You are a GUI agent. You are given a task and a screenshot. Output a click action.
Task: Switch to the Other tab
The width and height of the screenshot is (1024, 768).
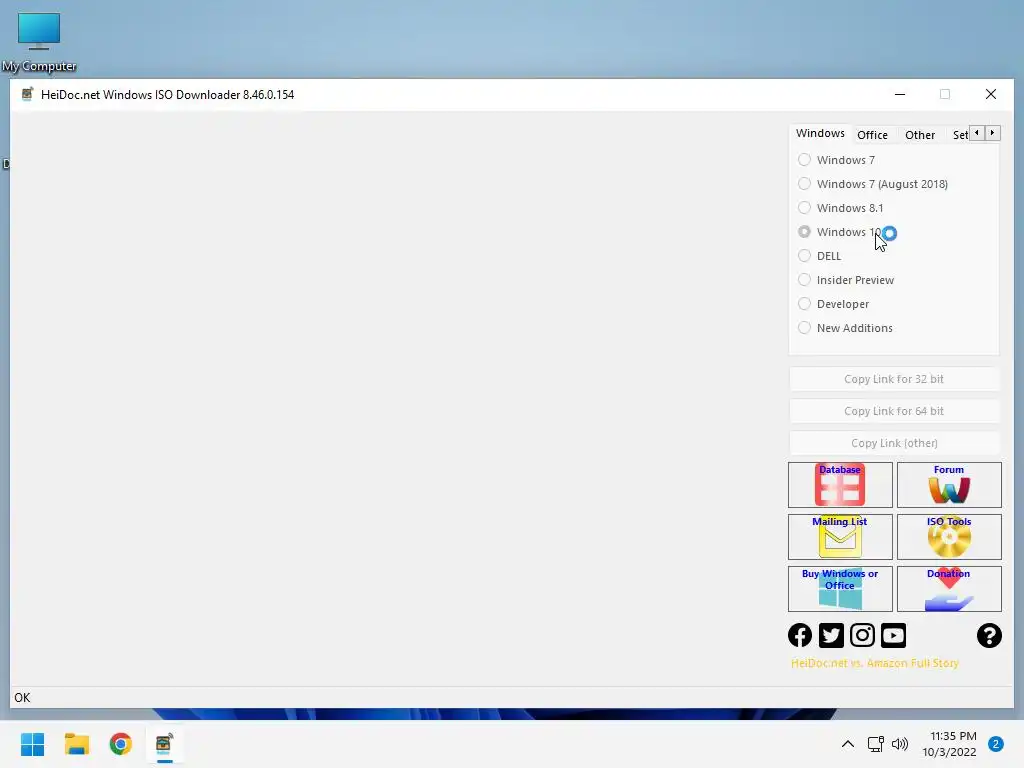coord(920,135)
